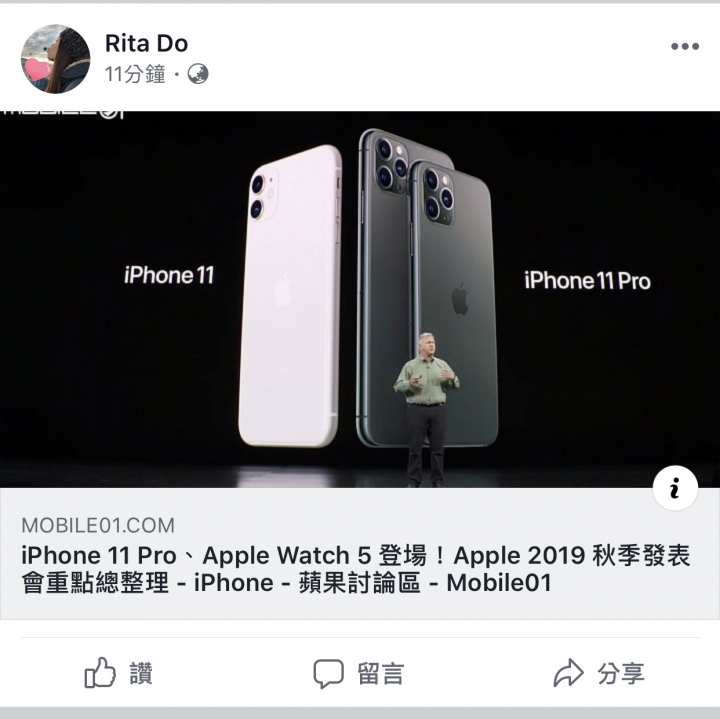Tap the 'iPhone 11' label in preview image
This screenshot has width=720, height=719.
(169, 275)
